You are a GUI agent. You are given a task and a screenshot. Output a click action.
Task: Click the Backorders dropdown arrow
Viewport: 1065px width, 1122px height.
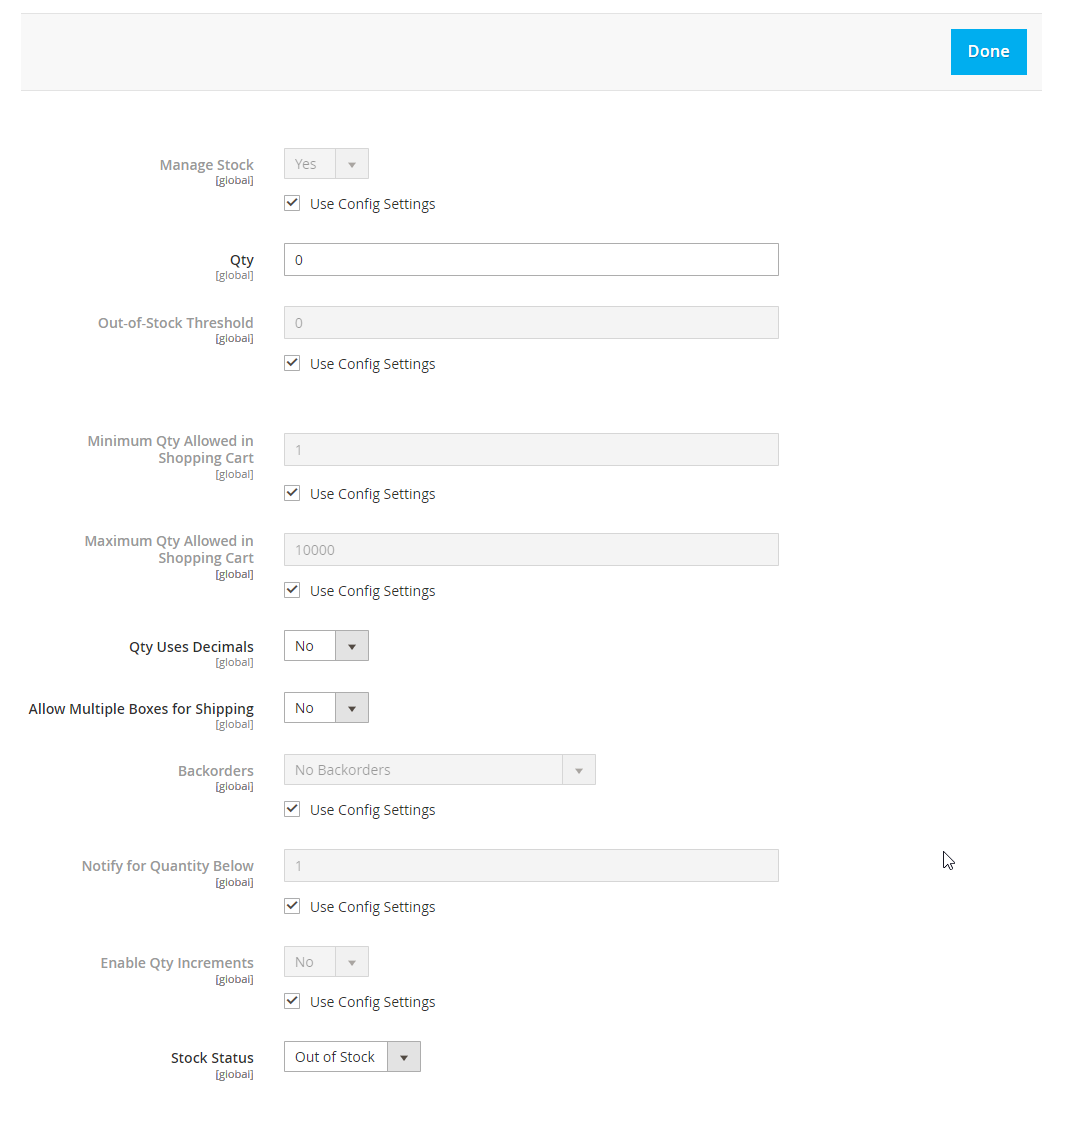tap(578, 770)
